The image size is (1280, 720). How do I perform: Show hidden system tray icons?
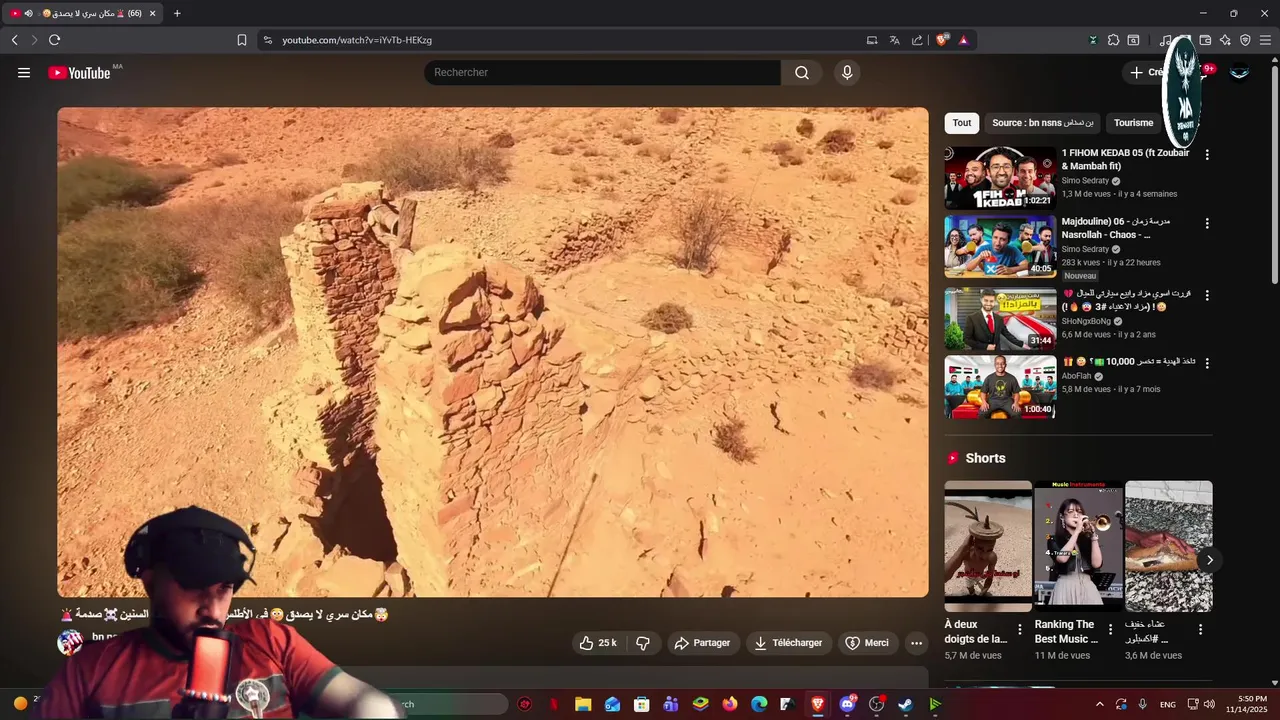tap(1099, 704)
